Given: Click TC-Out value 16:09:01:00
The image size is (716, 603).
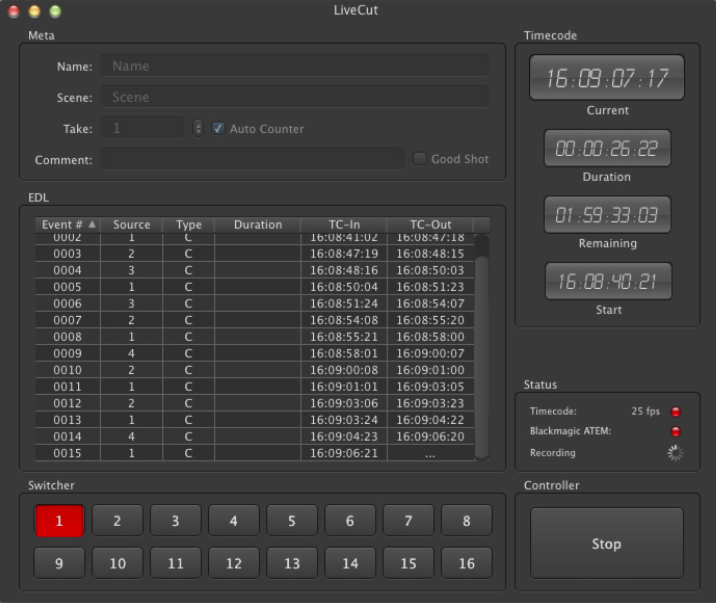Looking at the screenshot, I should point(430,370).
